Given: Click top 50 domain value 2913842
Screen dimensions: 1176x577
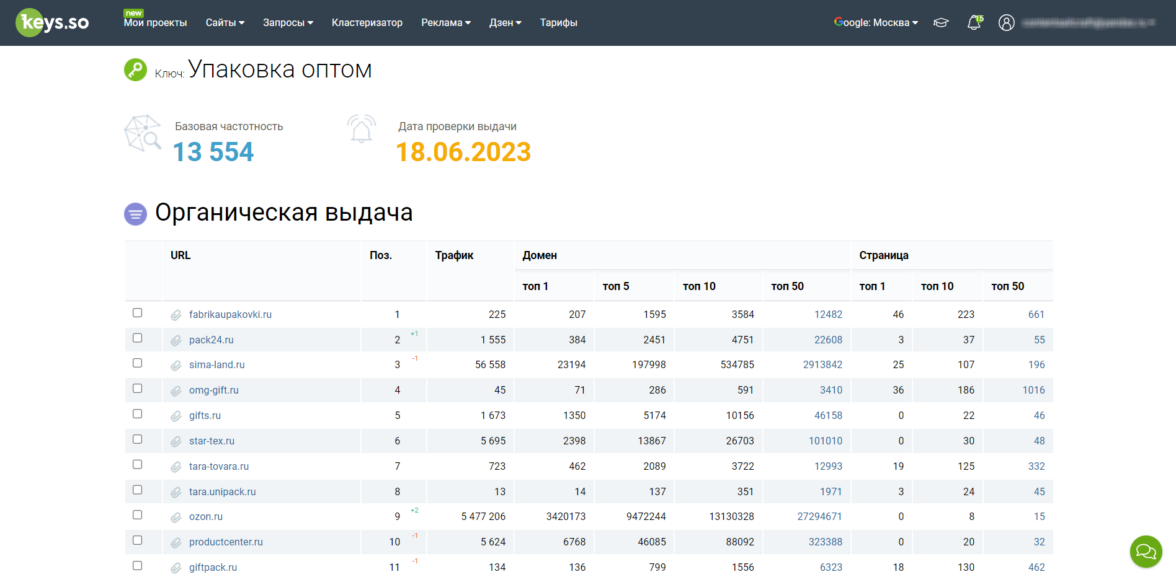Looking at the screenshot, I should pyautogui.click(x=822, y=365).
